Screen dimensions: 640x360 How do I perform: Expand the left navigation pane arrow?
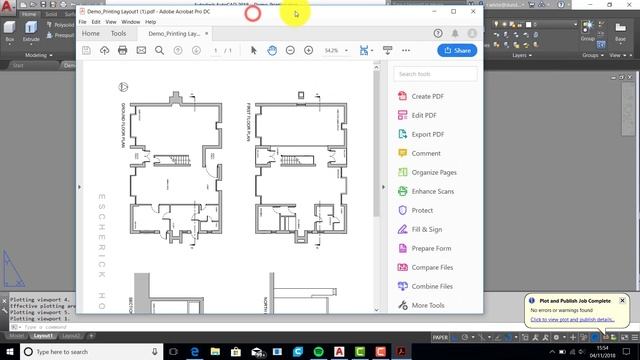tap(80, 187)
